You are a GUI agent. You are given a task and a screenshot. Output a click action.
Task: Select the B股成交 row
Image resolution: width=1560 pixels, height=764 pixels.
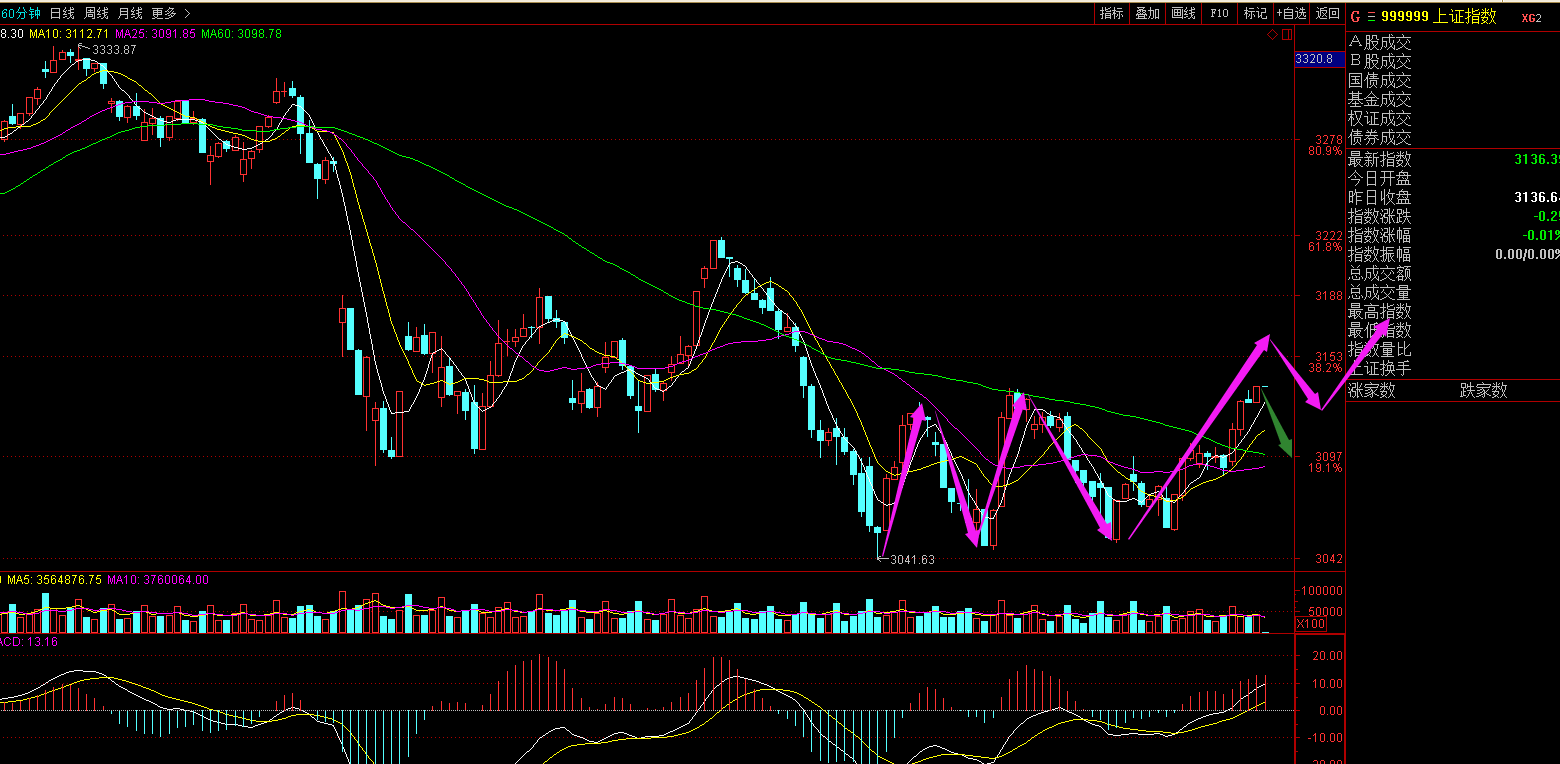click(x=1380, y=61)
